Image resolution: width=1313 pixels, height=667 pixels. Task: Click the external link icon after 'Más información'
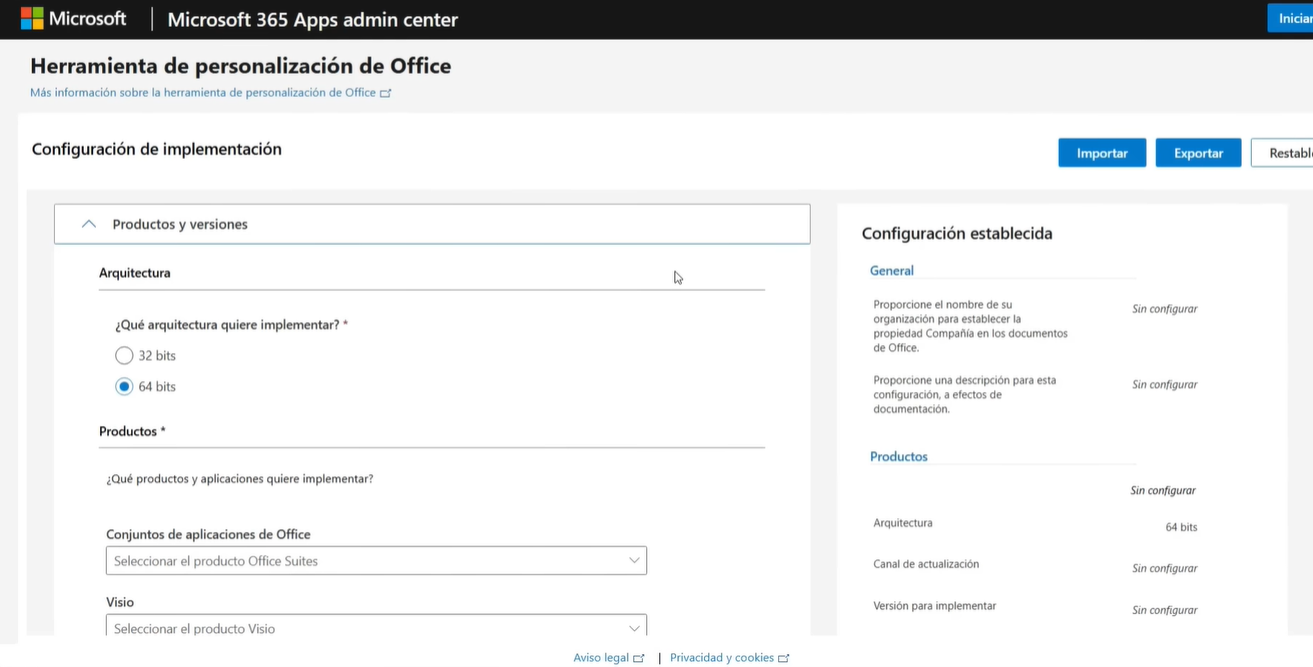(387, 92)
